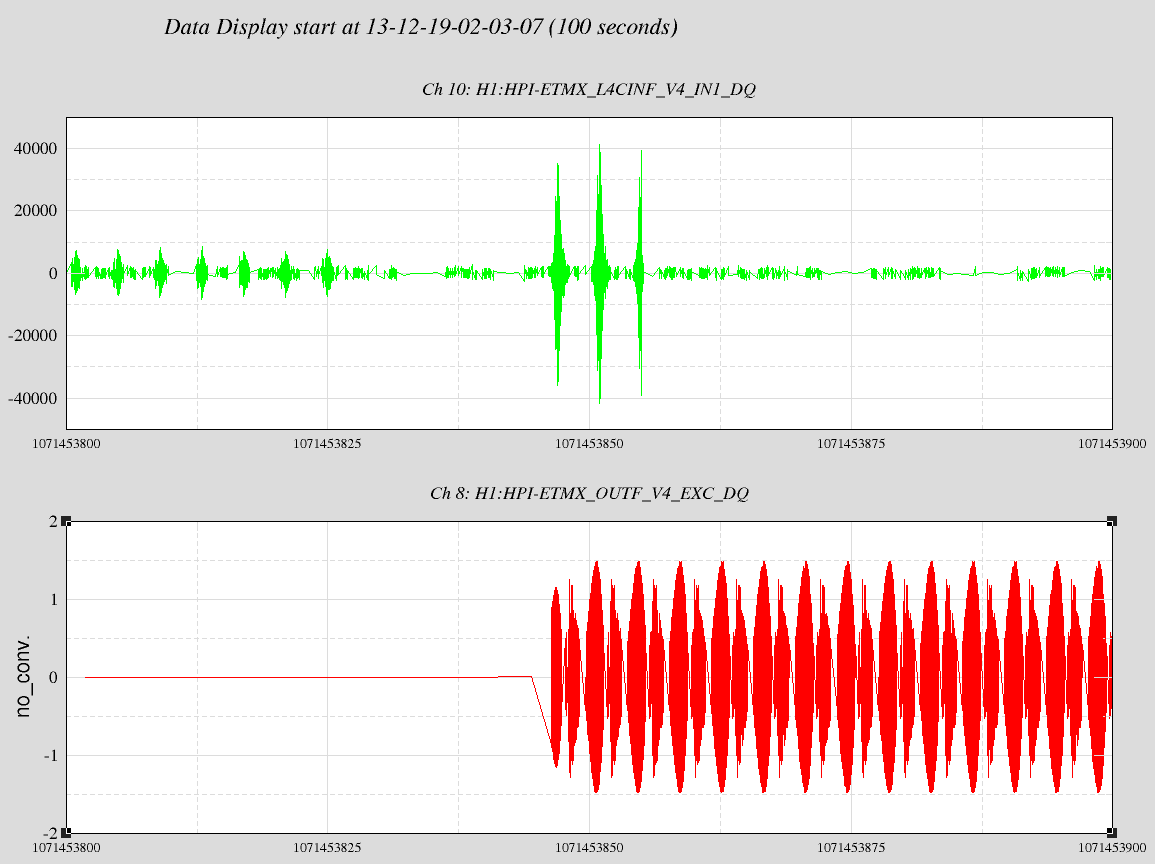Click the 1071453875 time label under Ch 10 plot

(851, 443)
